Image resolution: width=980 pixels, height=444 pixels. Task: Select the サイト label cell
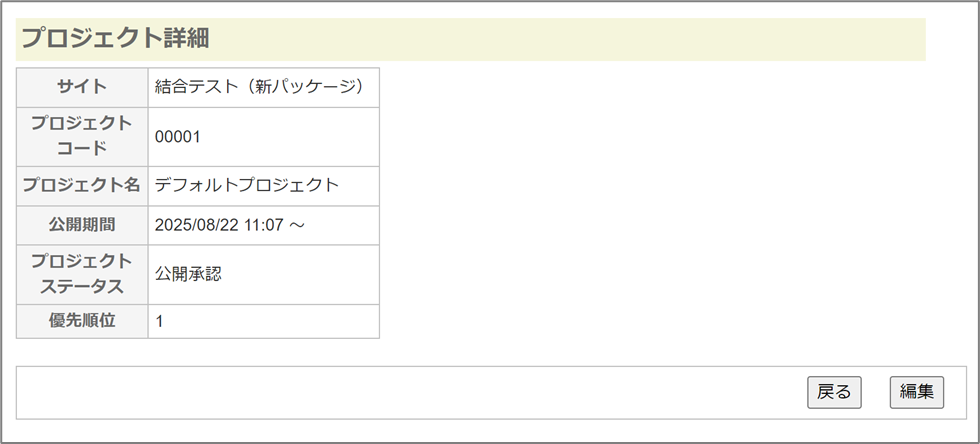(82, 87)
